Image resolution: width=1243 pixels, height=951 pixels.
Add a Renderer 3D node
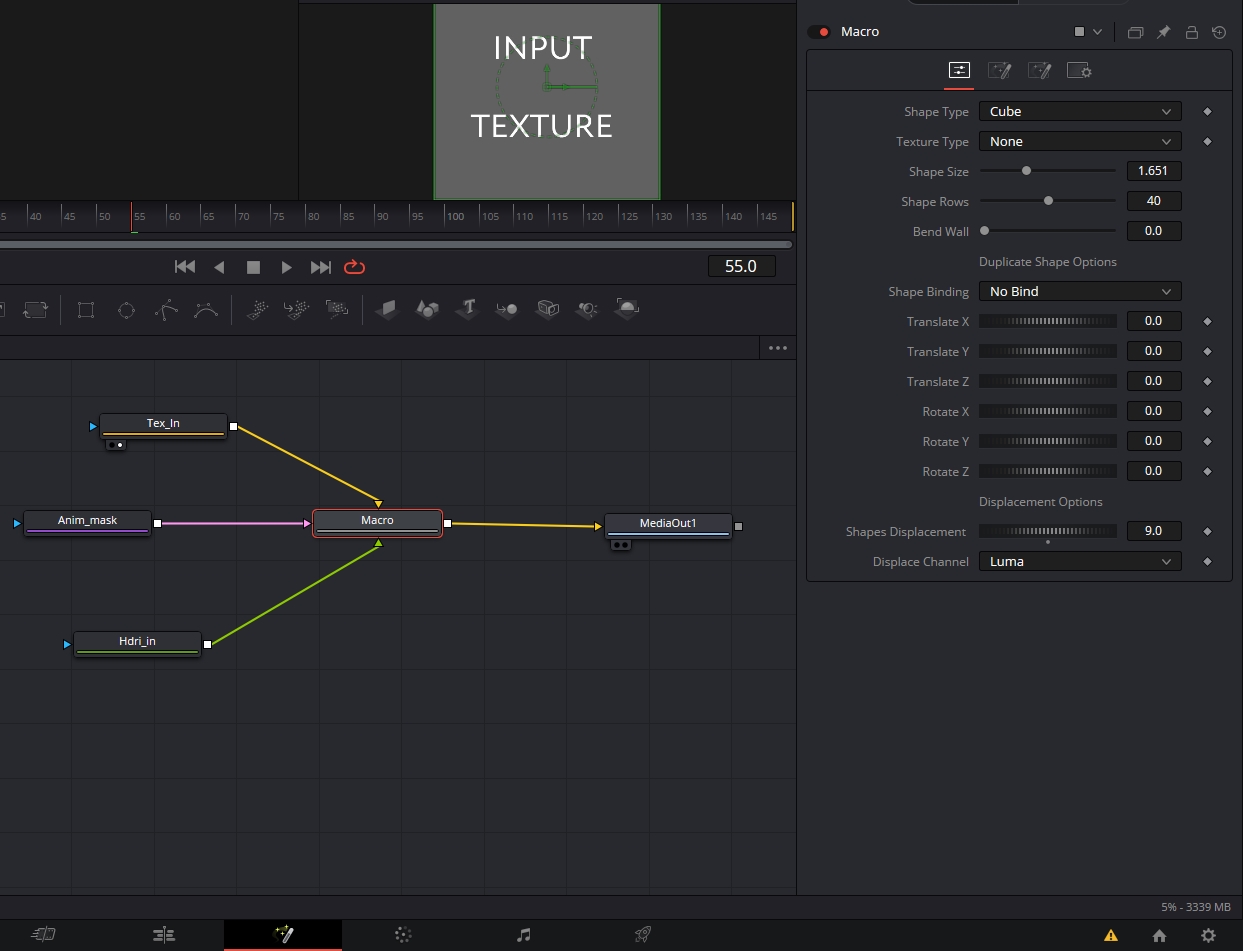pyautogui.click(x=627, y=308)
